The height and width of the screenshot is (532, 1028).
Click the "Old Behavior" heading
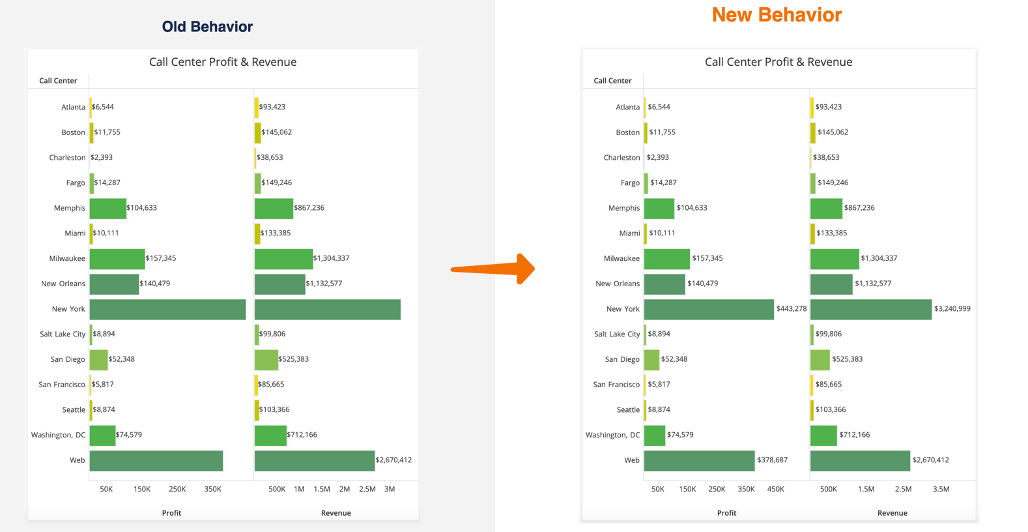pyautogui.click(x=208, y=27)
